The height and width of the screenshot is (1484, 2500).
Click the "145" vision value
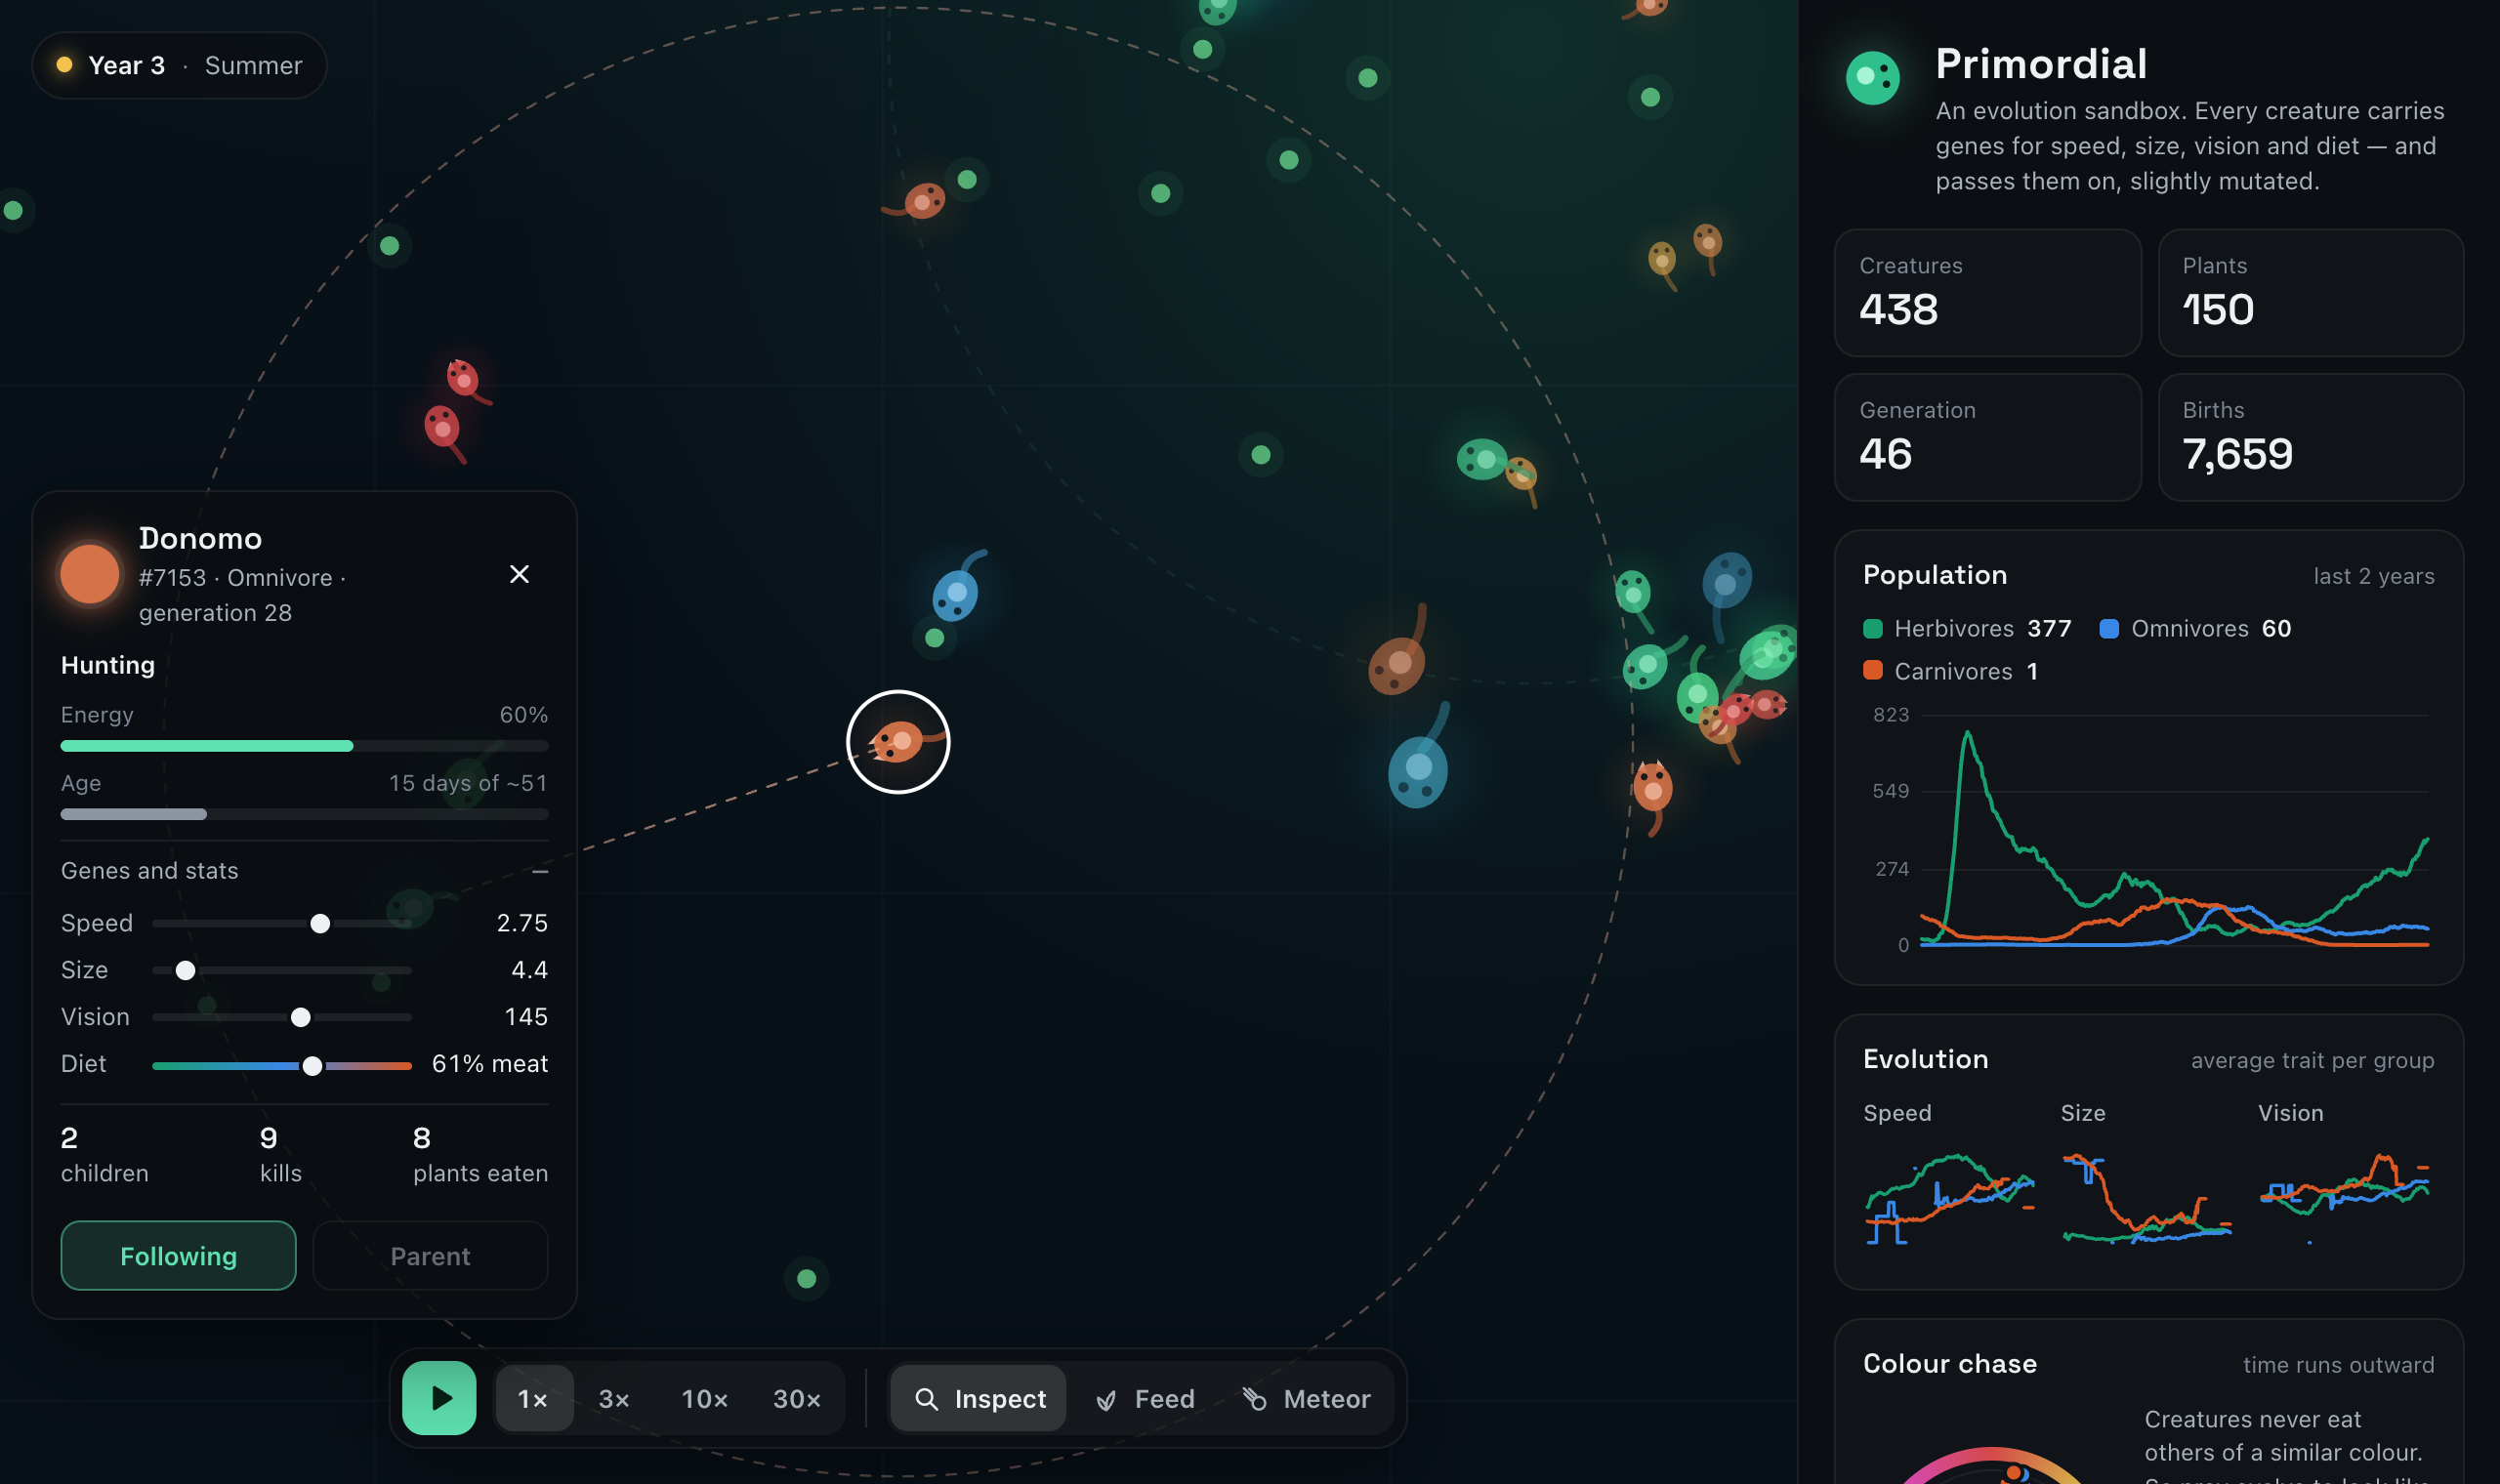[x=526, y=1016]
